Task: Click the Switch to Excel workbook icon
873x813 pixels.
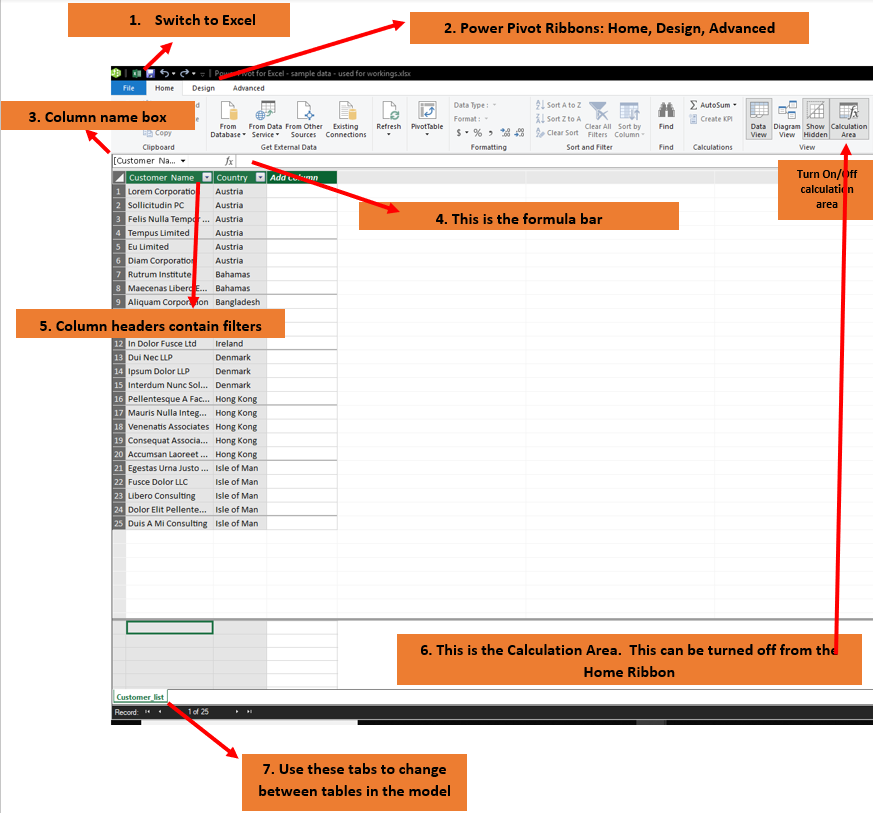Action: point(136,74)
